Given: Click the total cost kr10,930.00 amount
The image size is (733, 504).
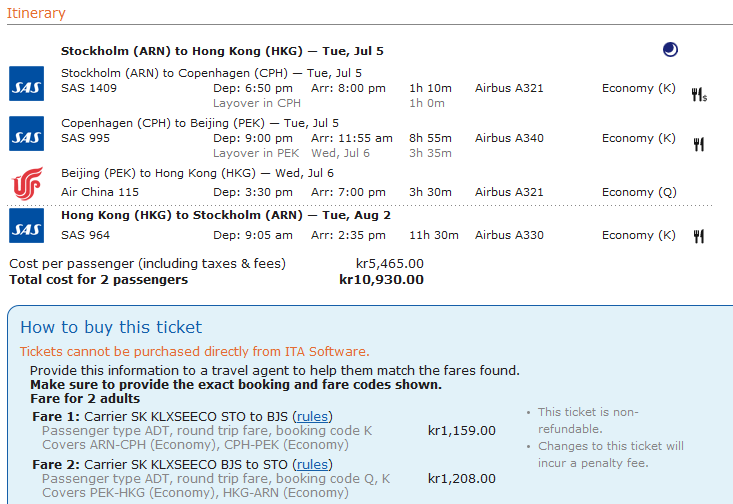Looking at the screenshot, I should [x=381, y=280].
